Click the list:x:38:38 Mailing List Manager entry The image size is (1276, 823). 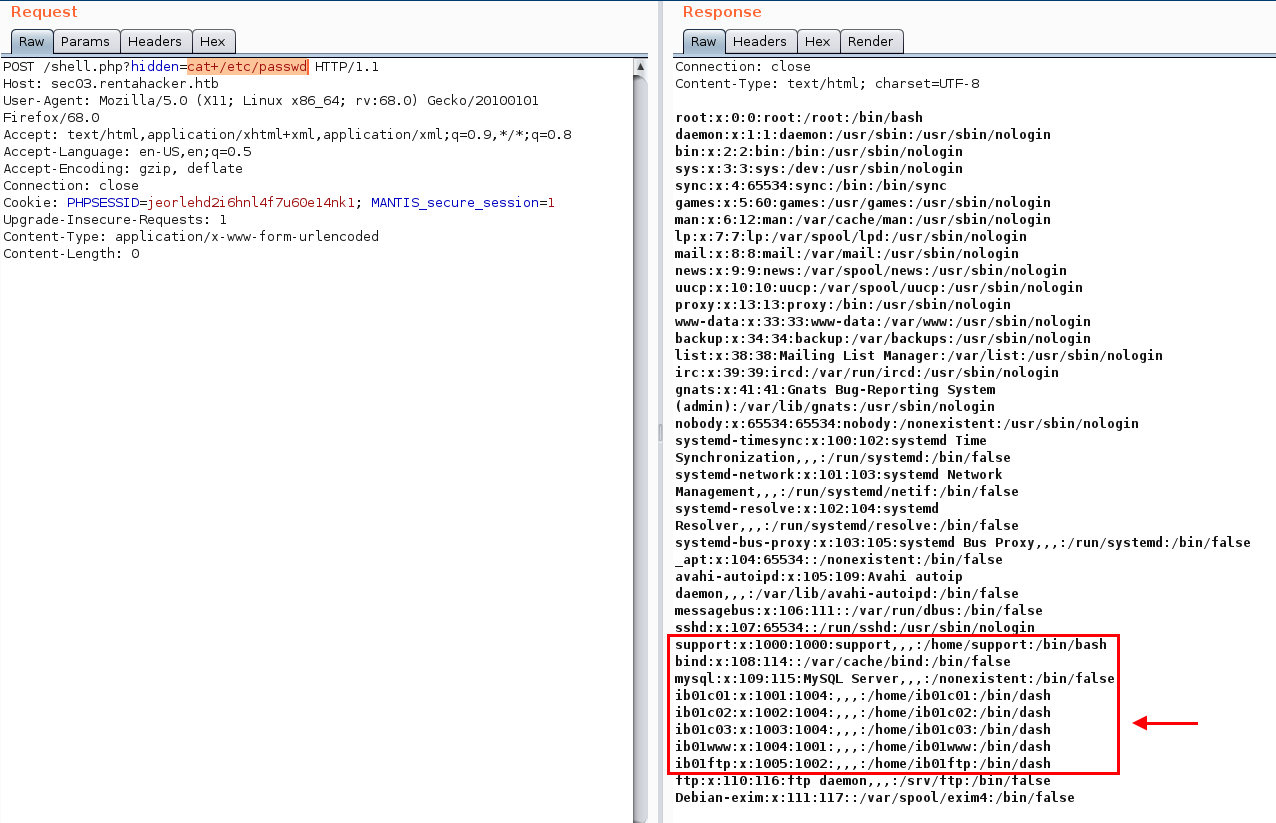[919, 356]
